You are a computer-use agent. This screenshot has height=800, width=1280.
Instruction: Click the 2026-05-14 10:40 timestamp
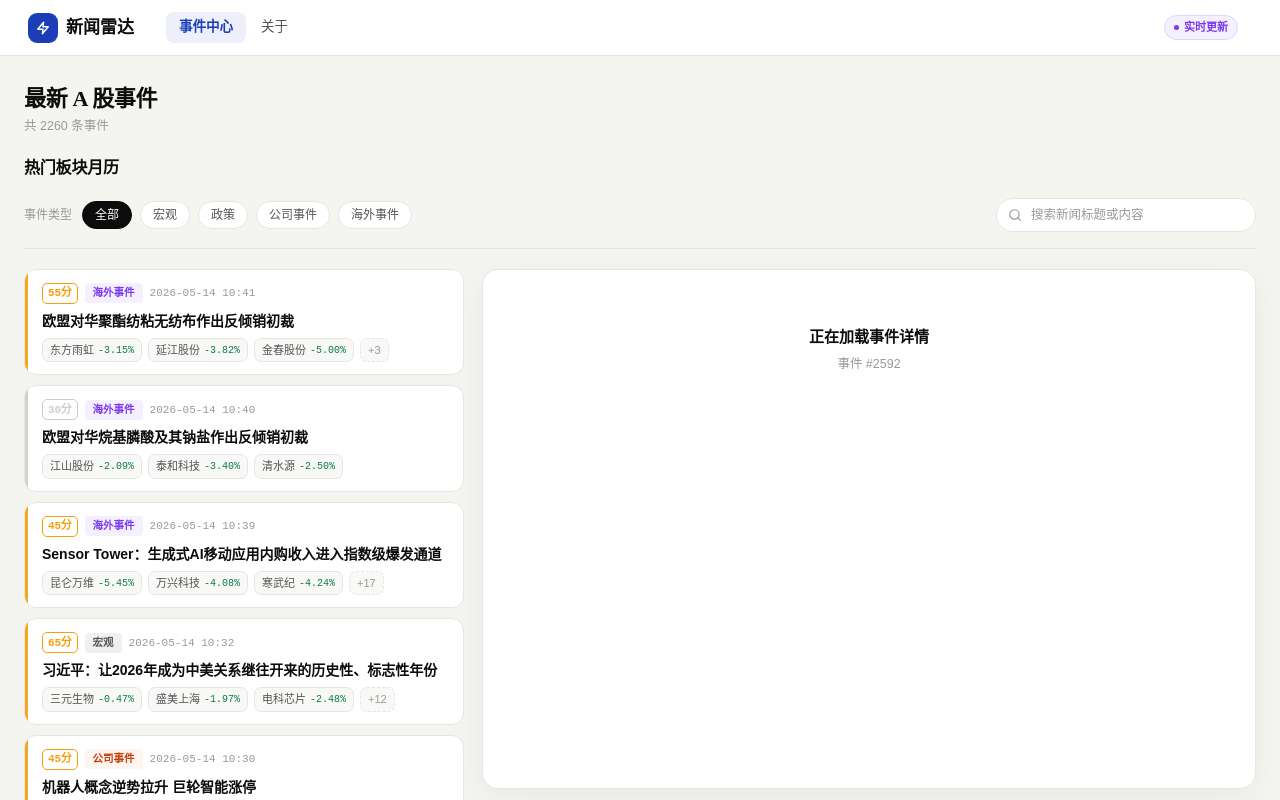point(202,409)
